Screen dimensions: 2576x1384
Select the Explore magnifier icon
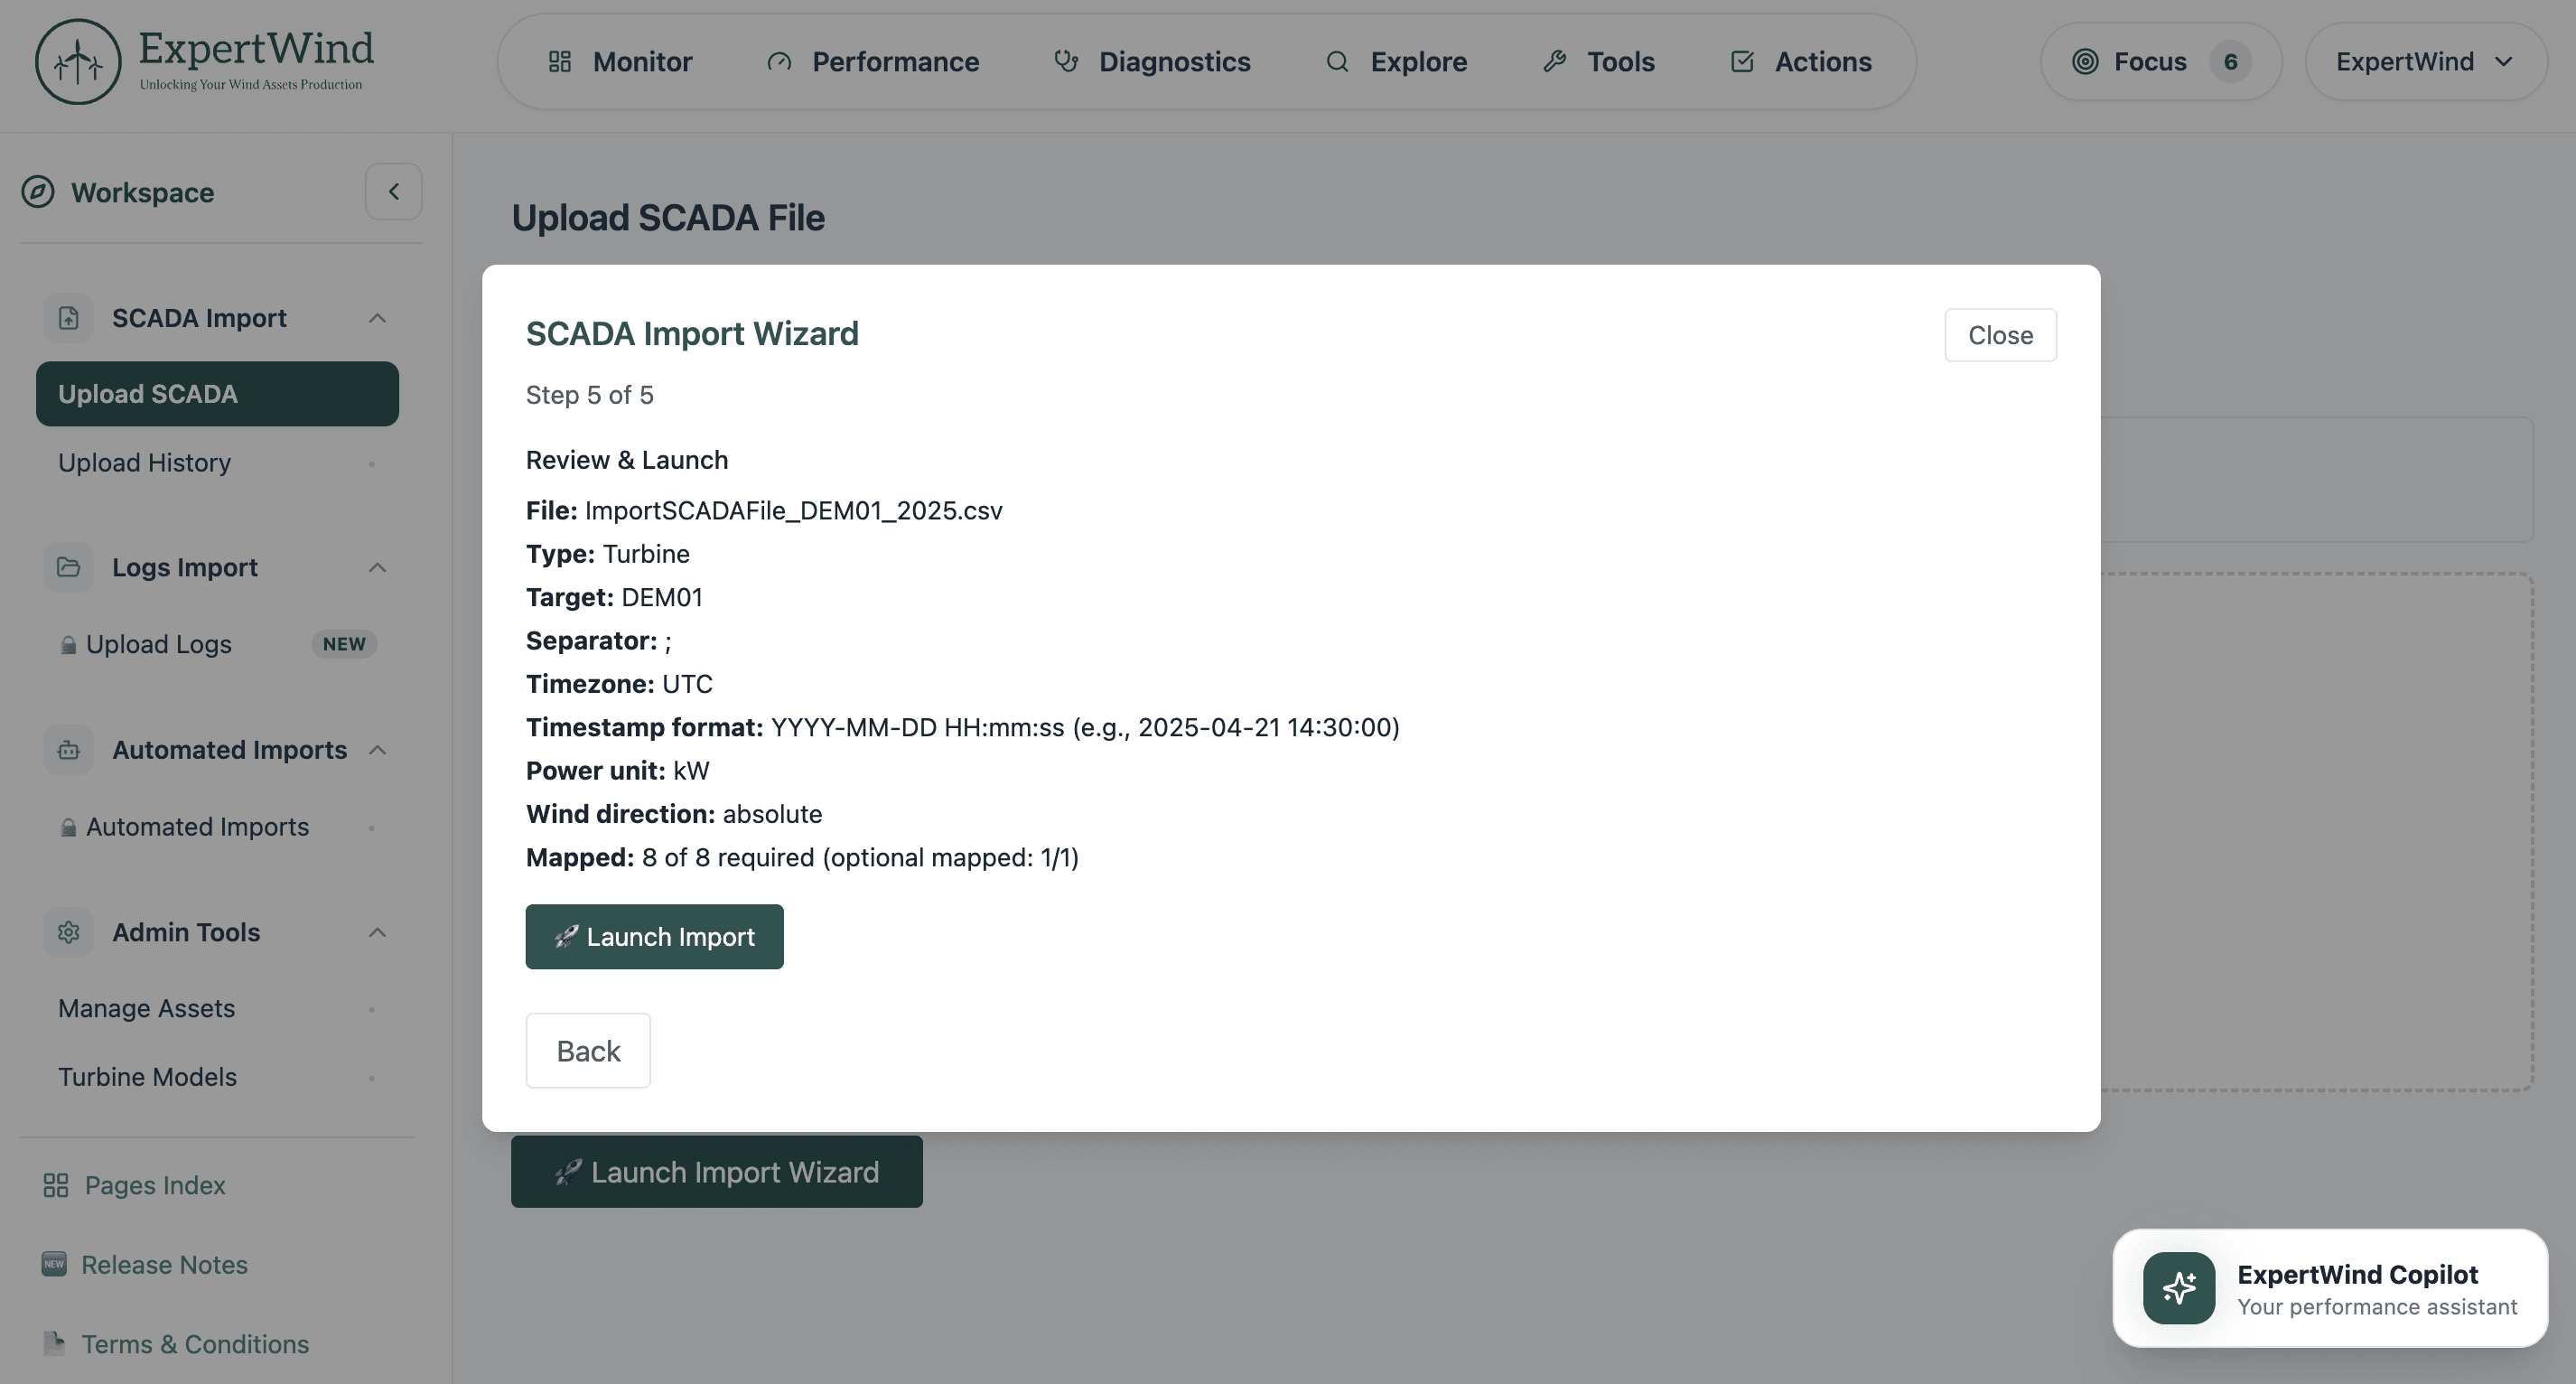click(1337, 61)
